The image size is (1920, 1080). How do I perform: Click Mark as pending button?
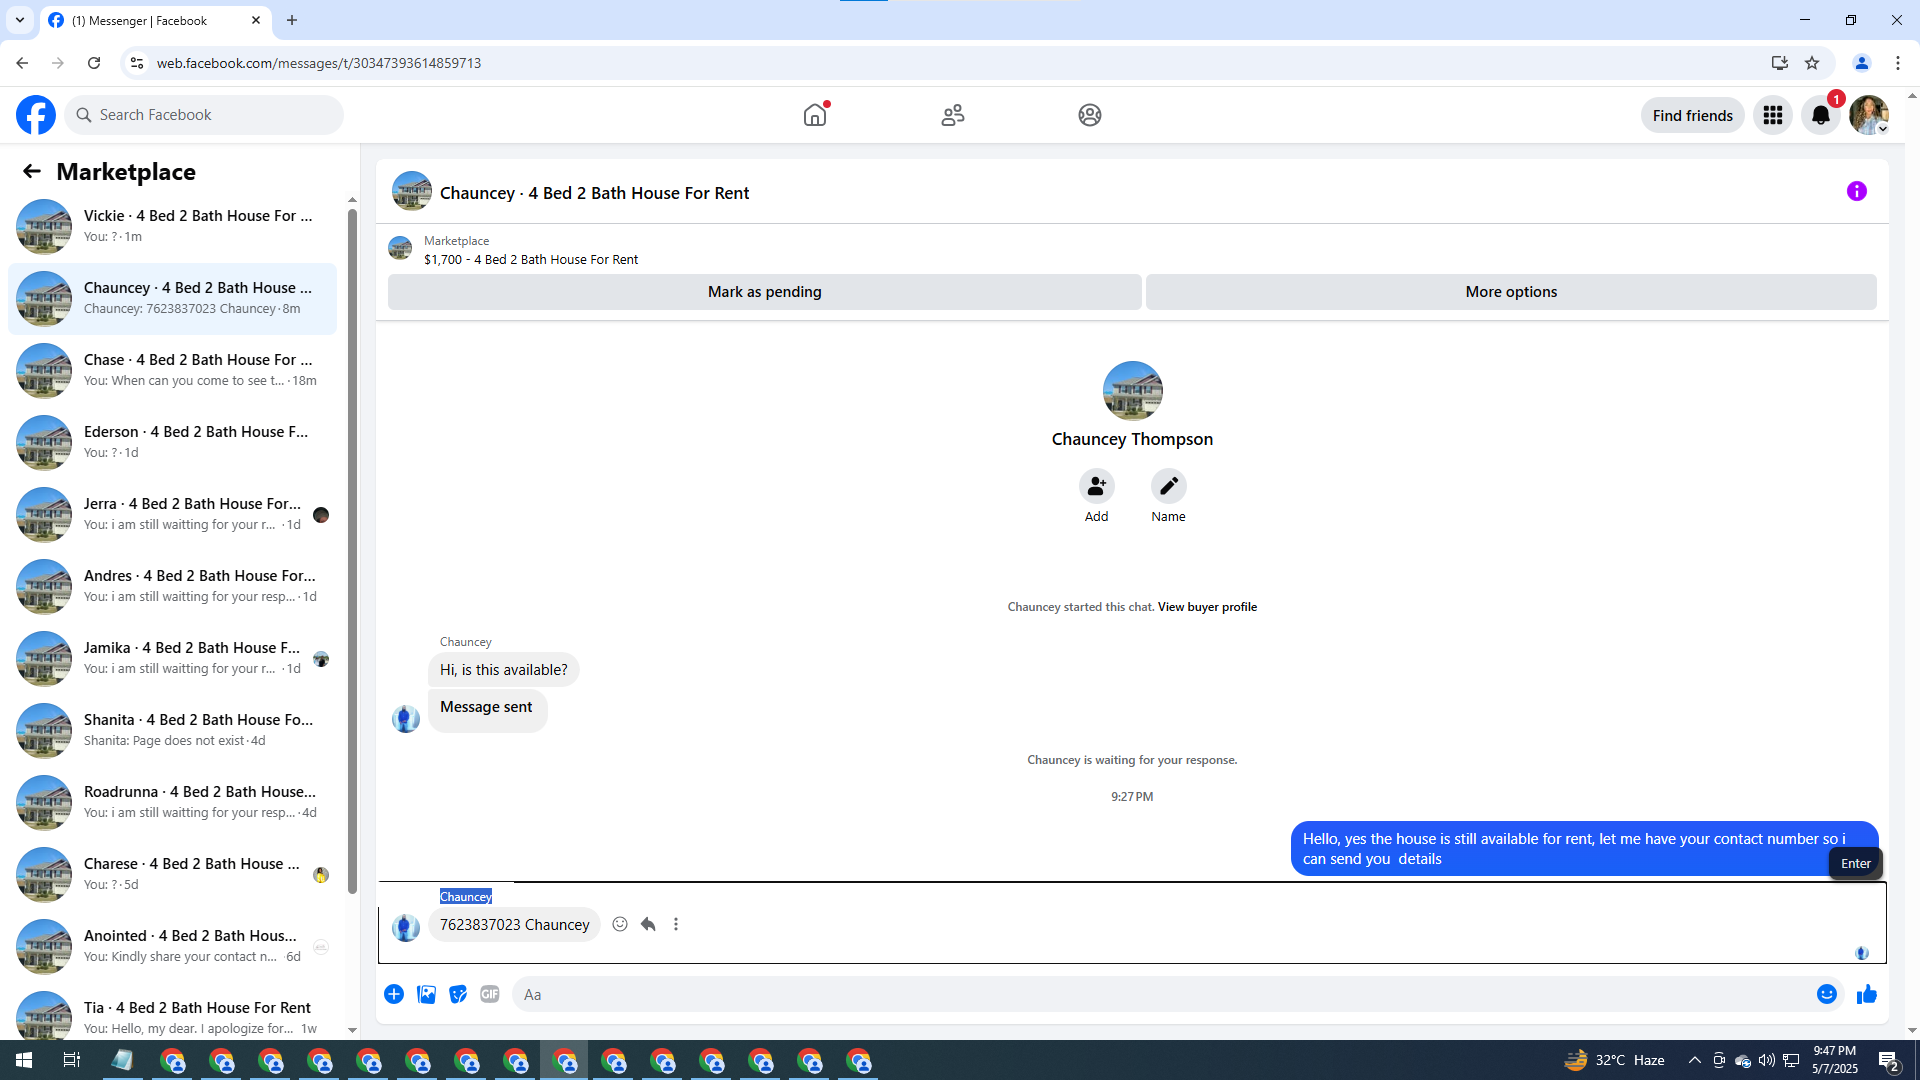(x=764, y=292)
